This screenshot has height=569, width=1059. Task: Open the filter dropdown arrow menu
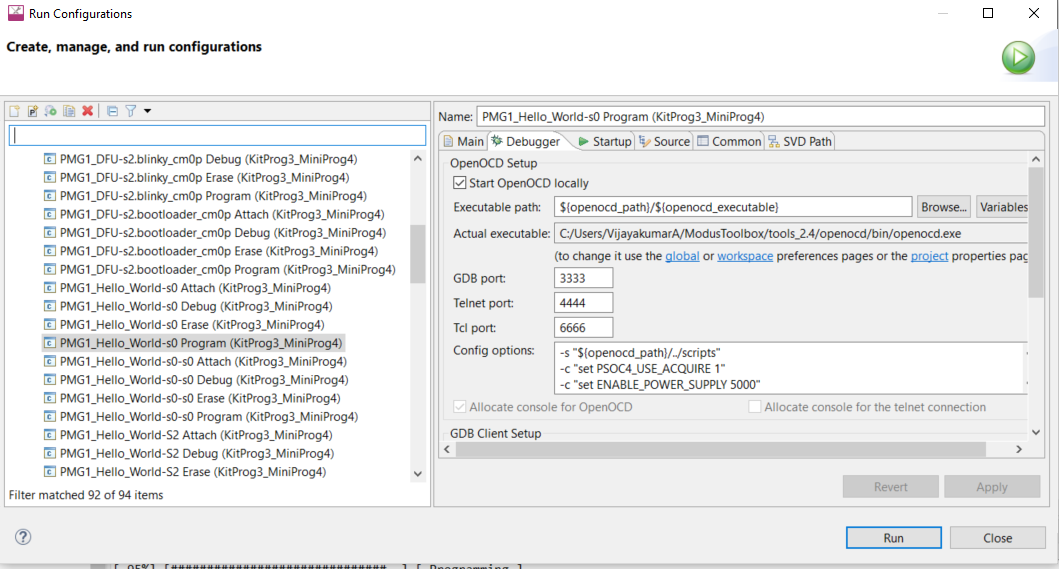pyautogui.click(x=148, y=111)
